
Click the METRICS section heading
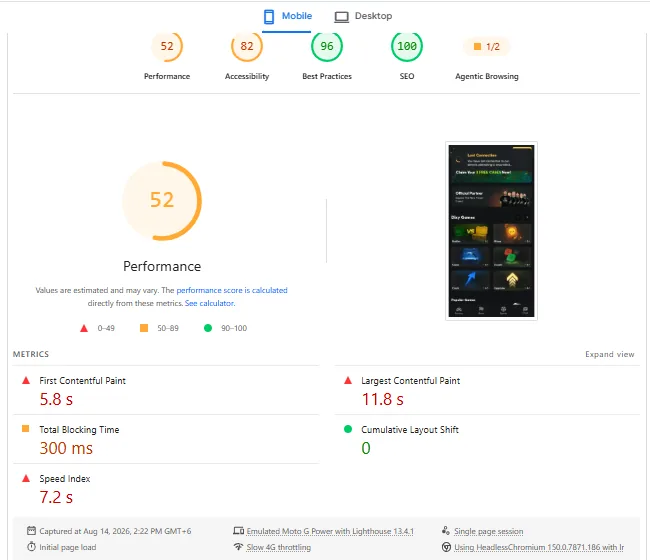coord(31,354)
